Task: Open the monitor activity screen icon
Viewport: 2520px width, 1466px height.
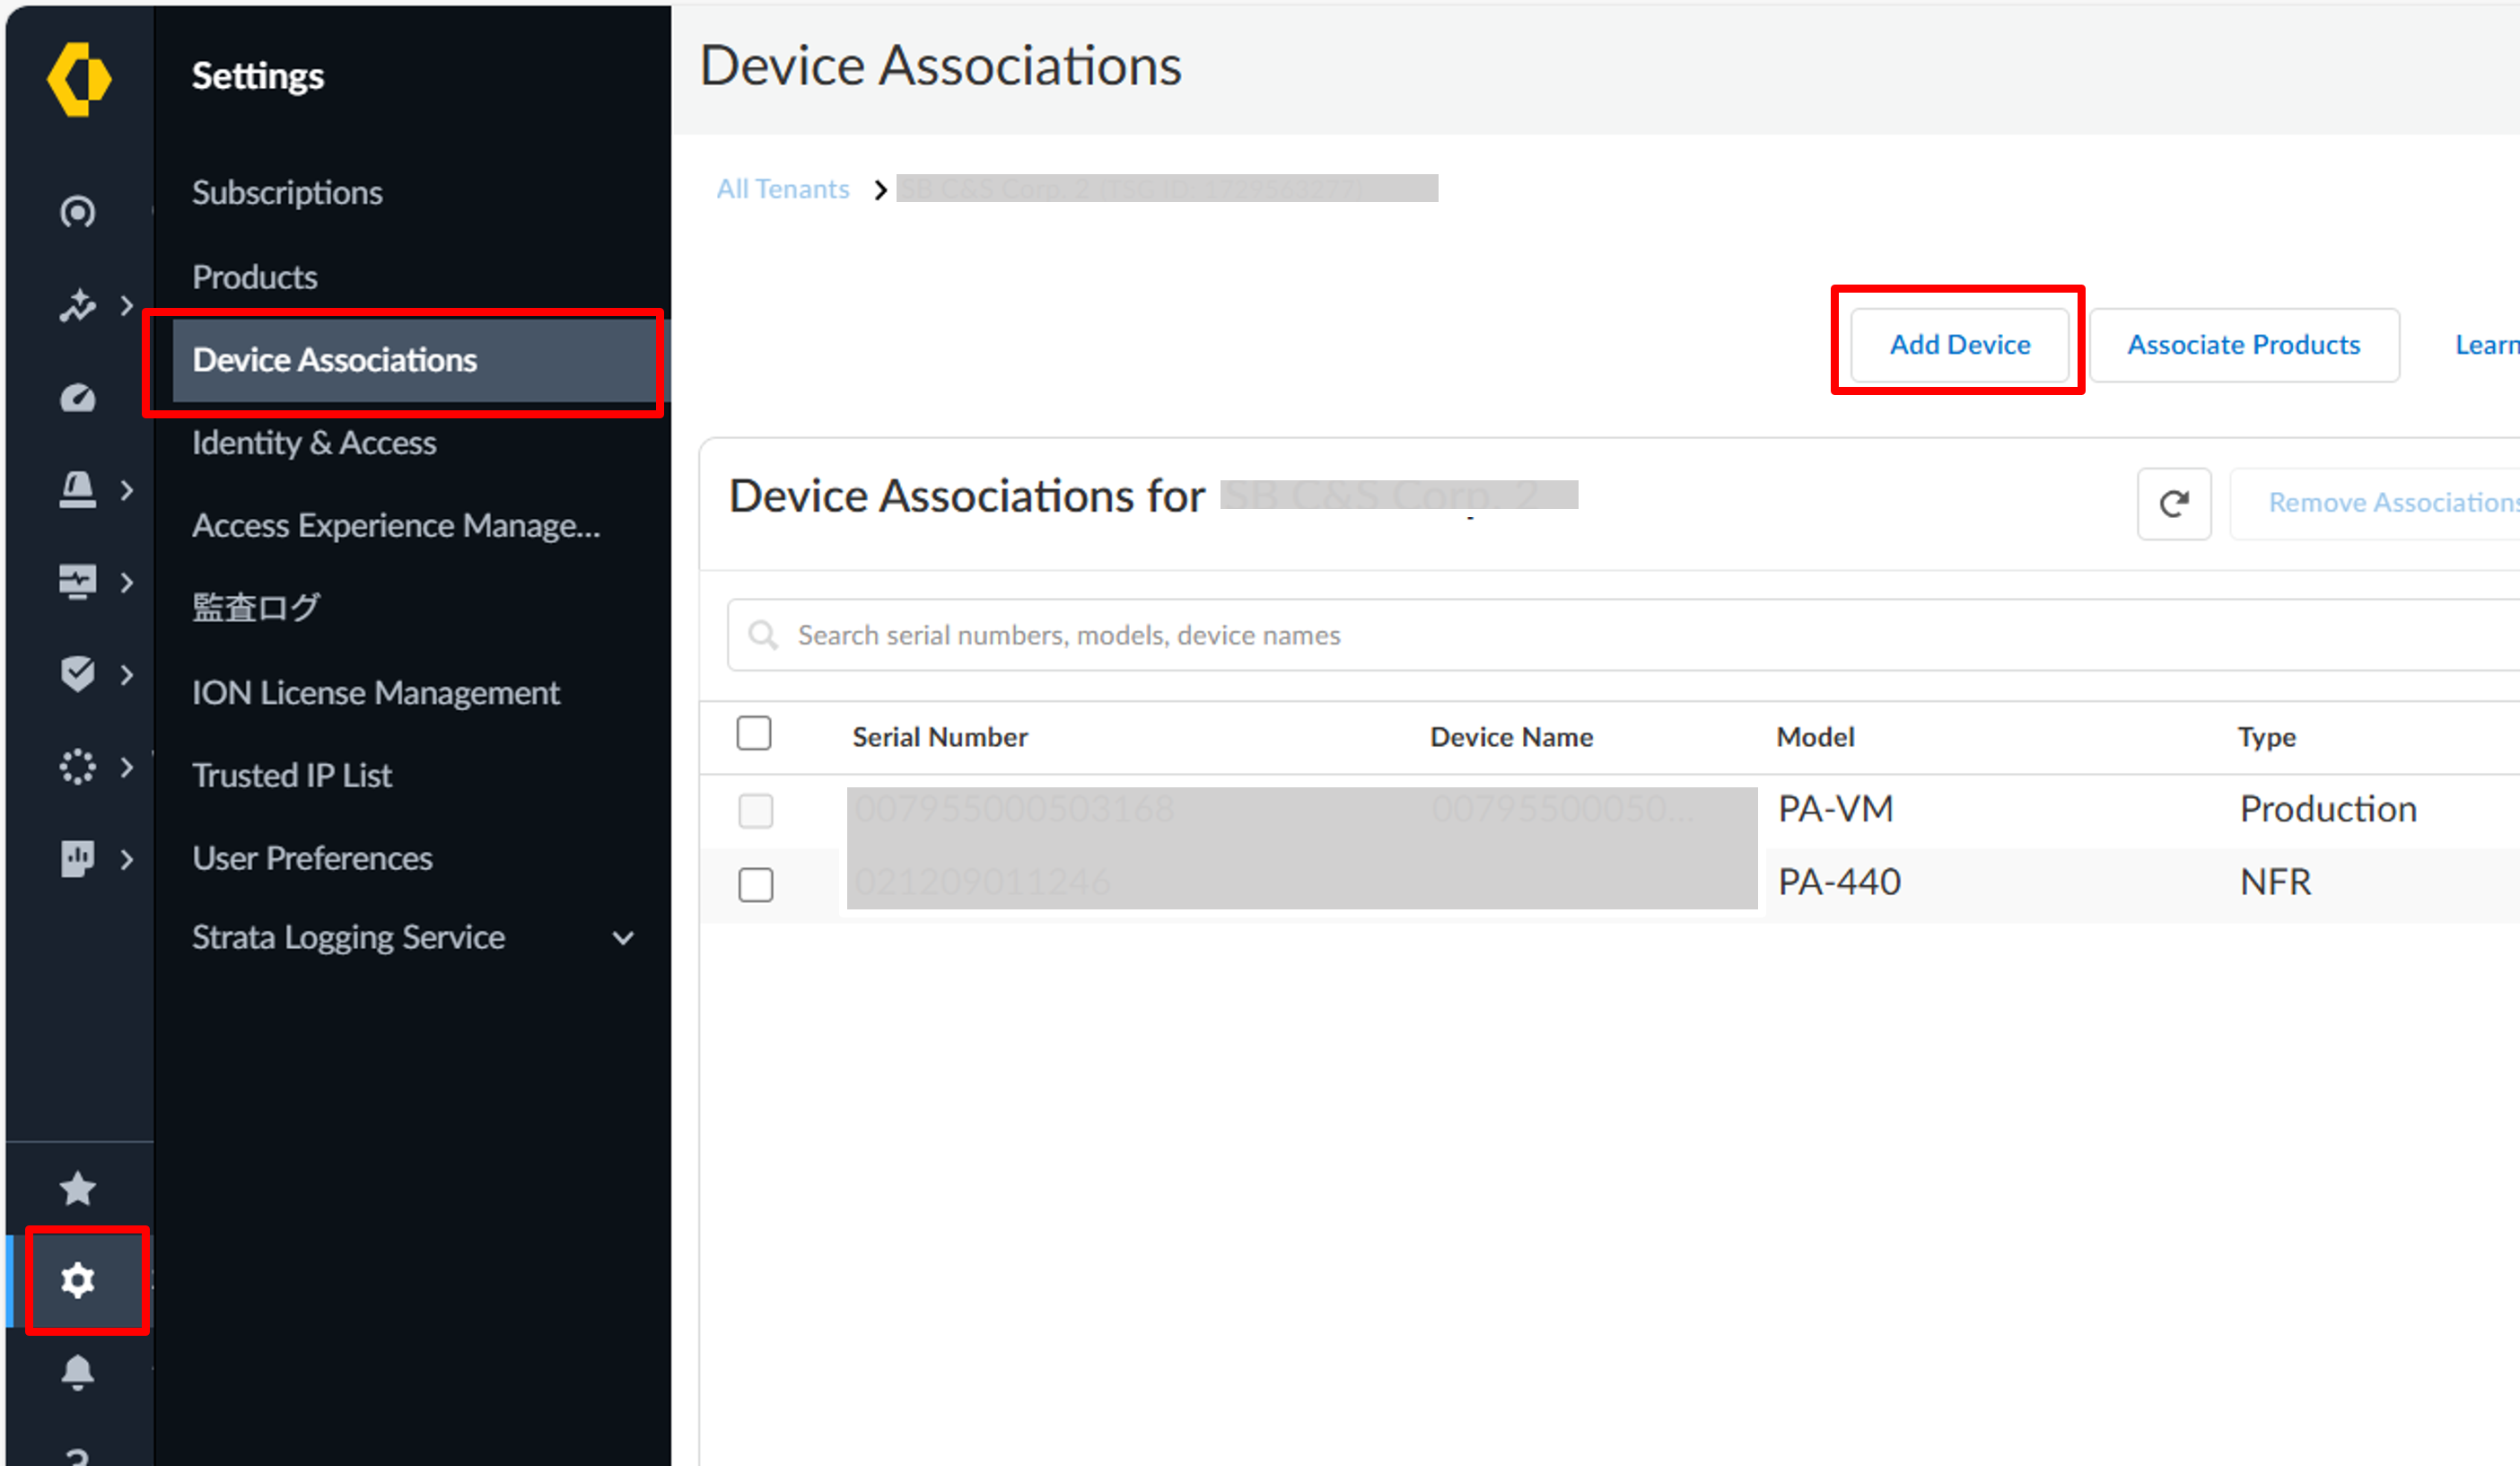Action: 78,582
